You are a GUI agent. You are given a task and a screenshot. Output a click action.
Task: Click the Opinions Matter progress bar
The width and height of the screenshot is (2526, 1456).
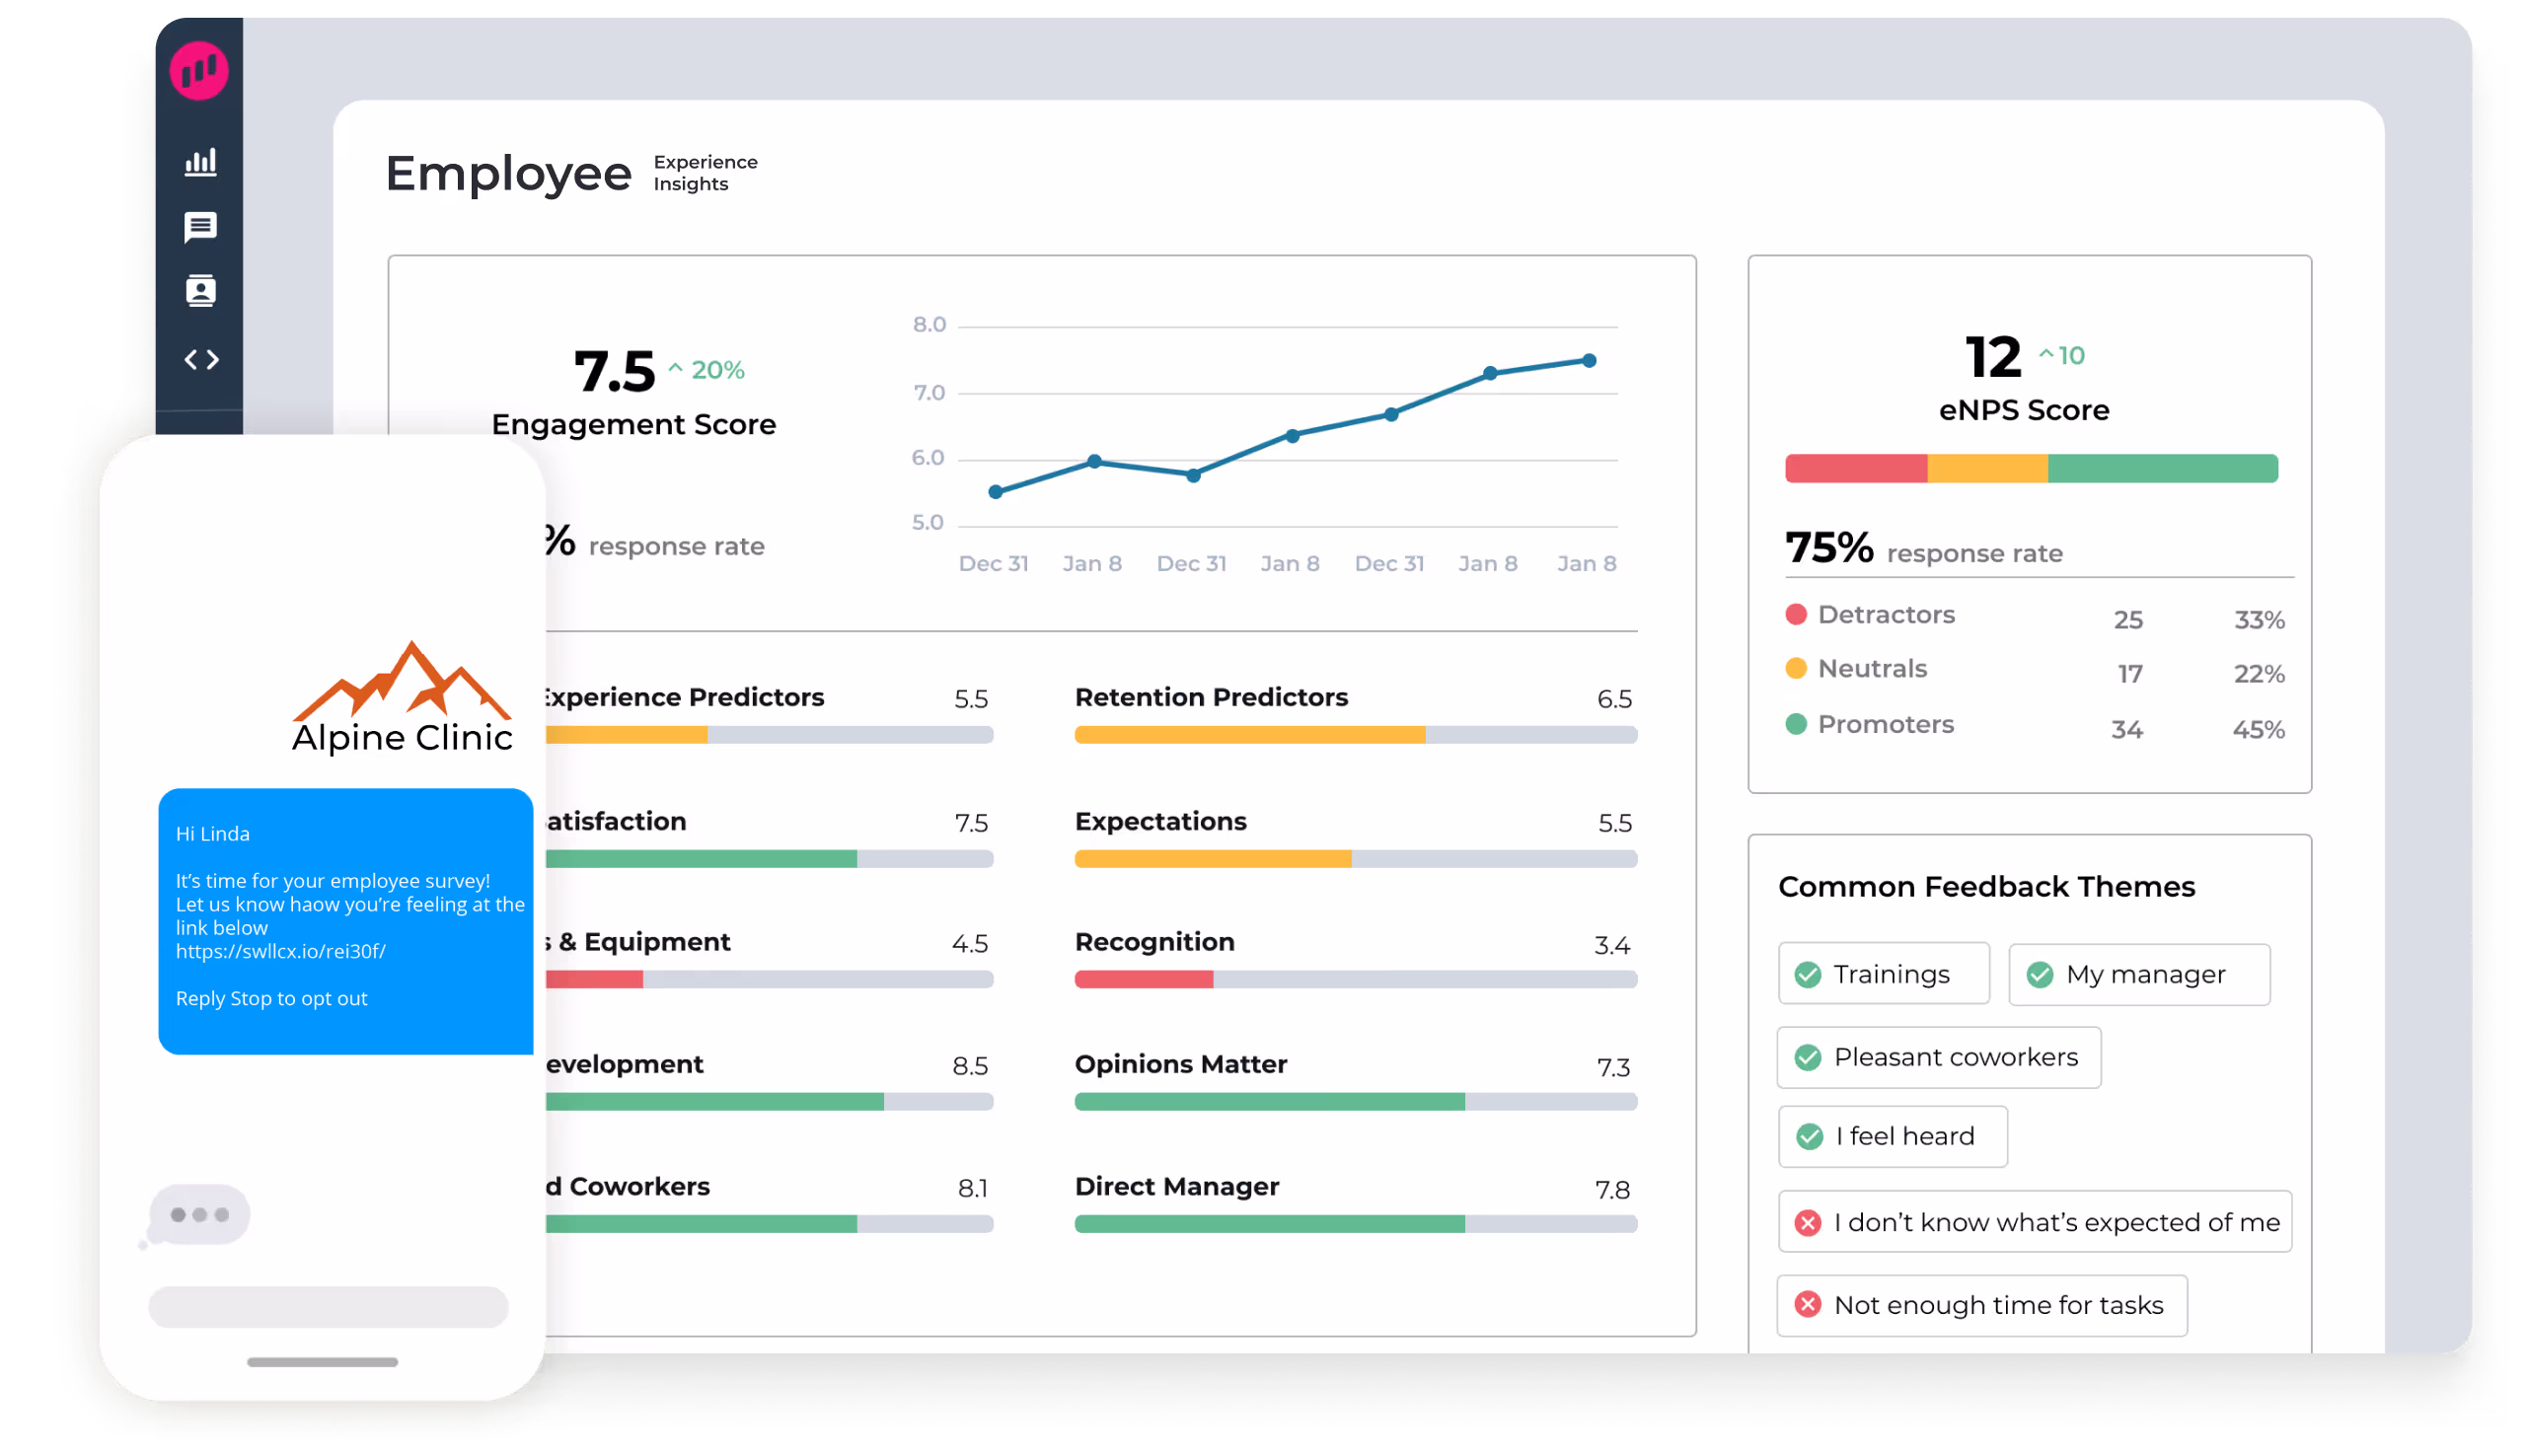pyautogui.click(x=1356, y=1103)
